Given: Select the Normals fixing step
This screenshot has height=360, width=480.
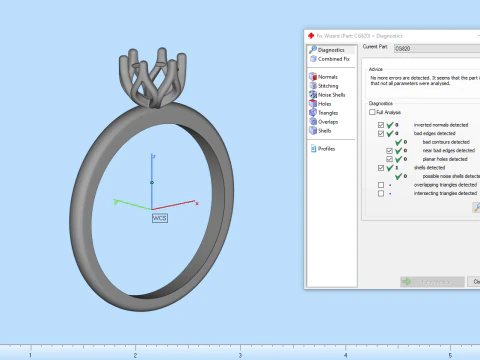Looking at the screenshot, I should pos(323,77).
